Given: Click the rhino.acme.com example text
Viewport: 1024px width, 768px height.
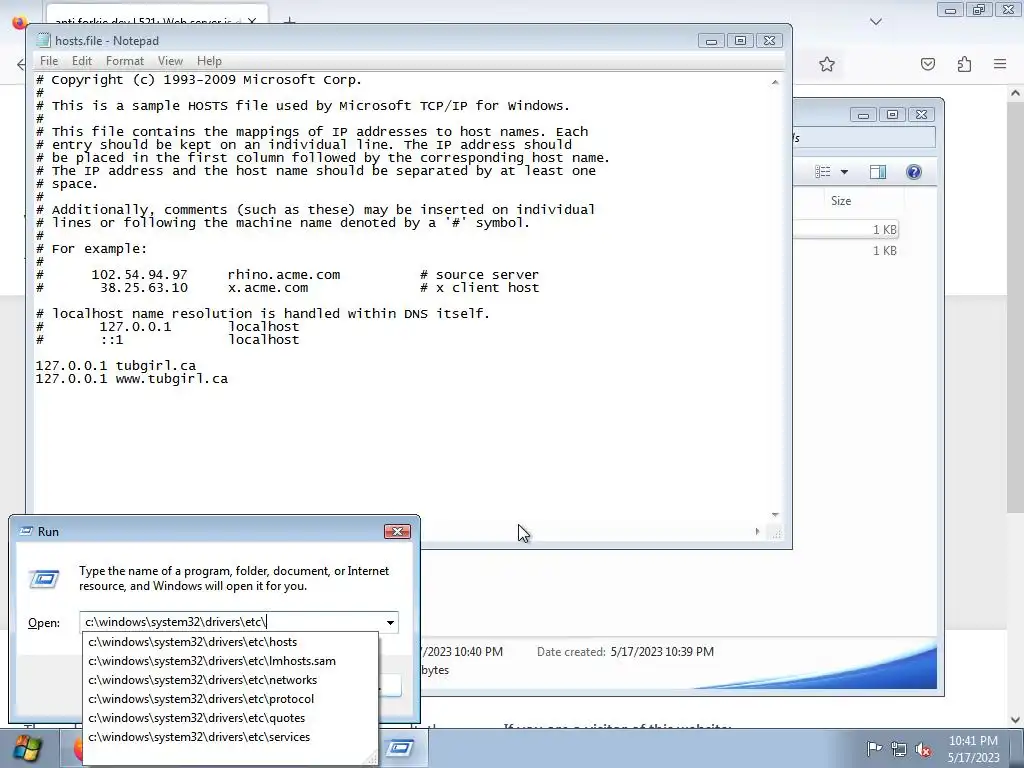Looking at the screenshot, I should (x=283, y=275).
